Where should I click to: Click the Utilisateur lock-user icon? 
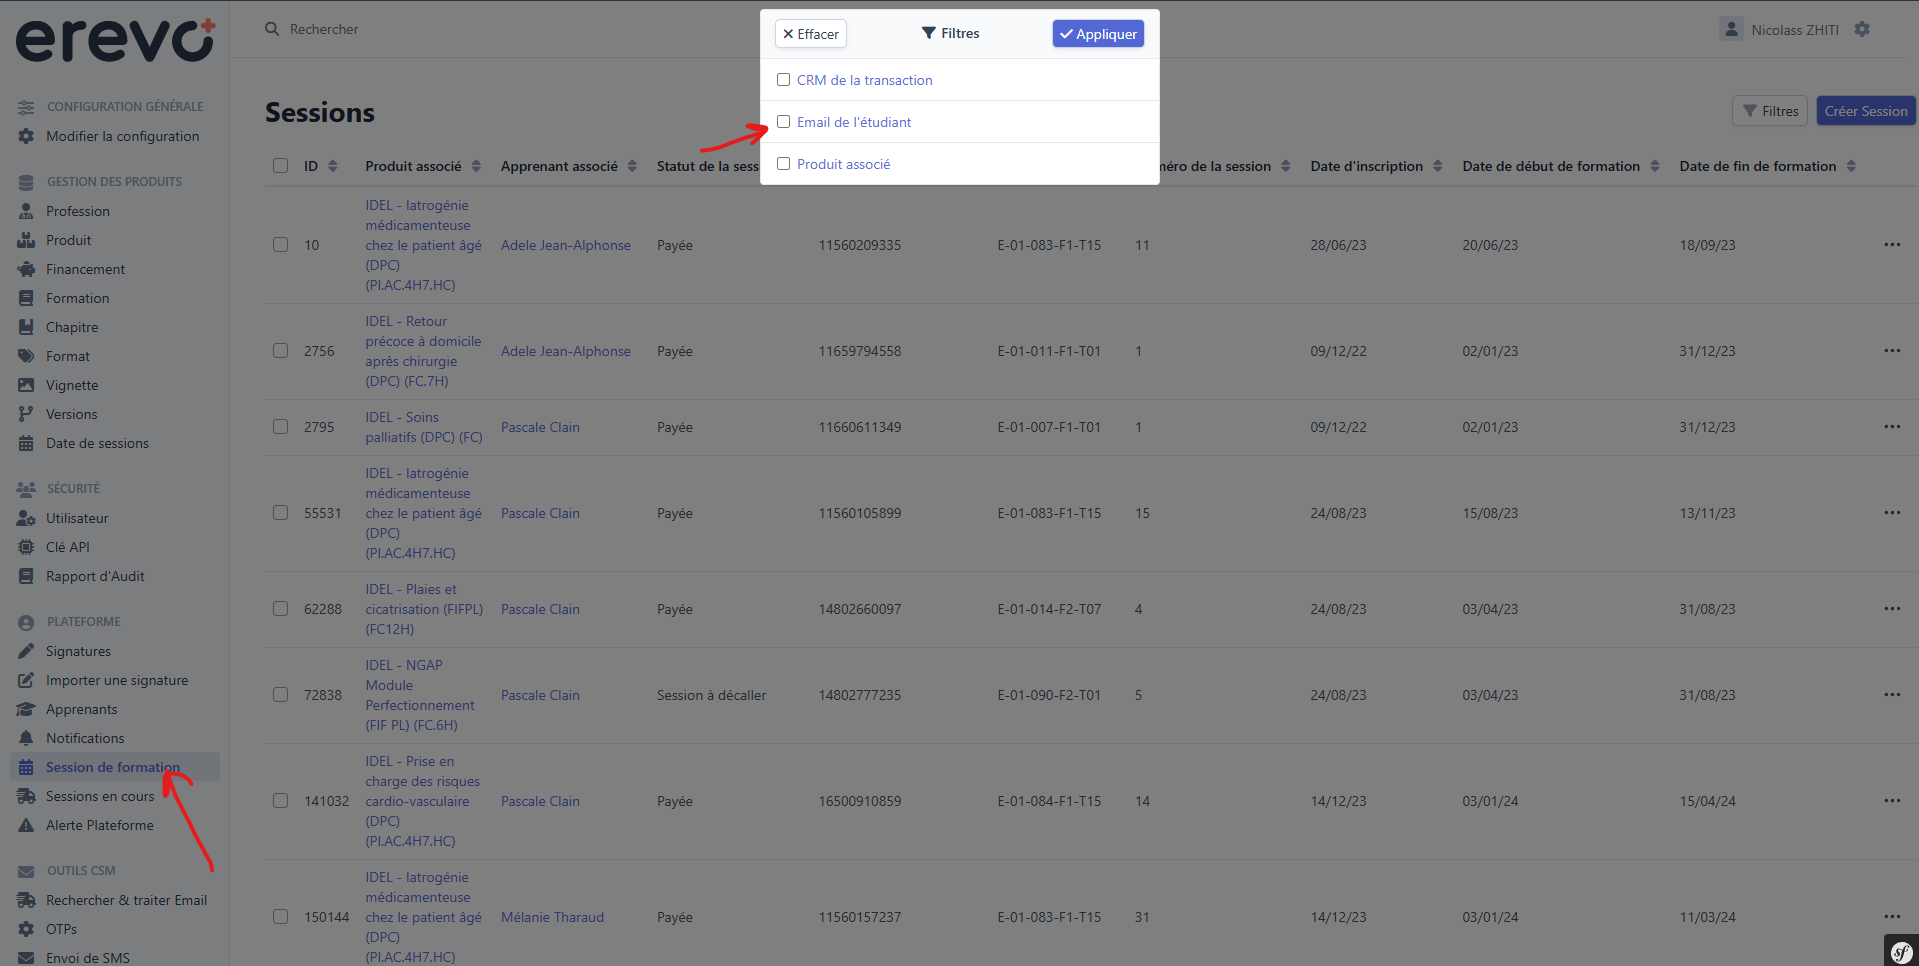tap(26, 518)
